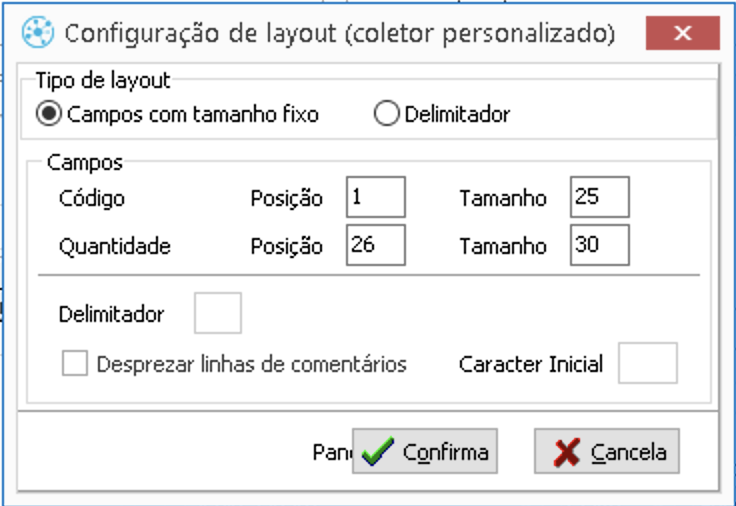This screenshot has width=736, height=506.
Task: Choose the 'Delimitador' layout type radio button
Action: pyautogui.click(x=387, y=114)
